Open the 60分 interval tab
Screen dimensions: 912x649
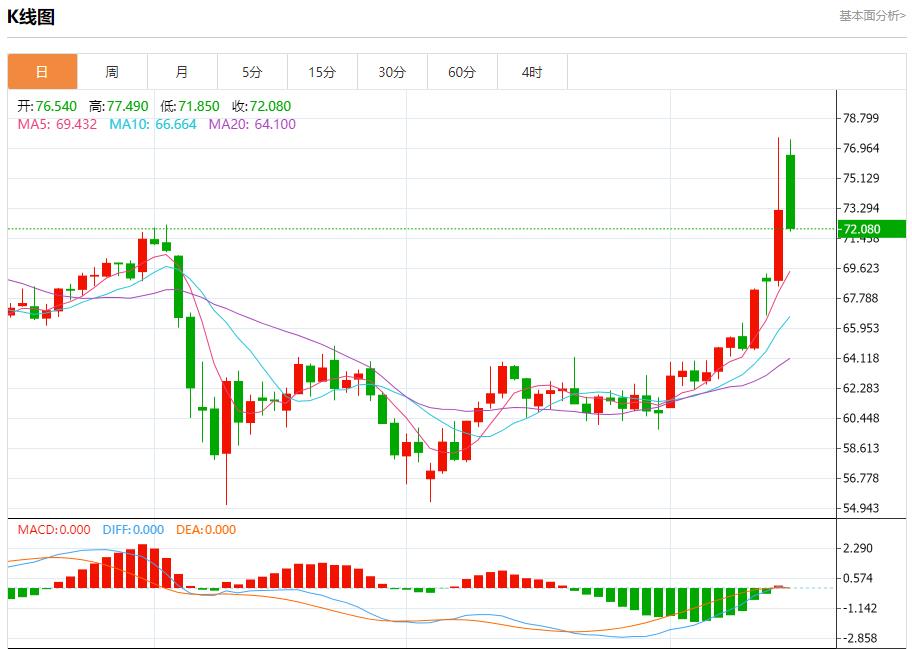click(462, 72)
